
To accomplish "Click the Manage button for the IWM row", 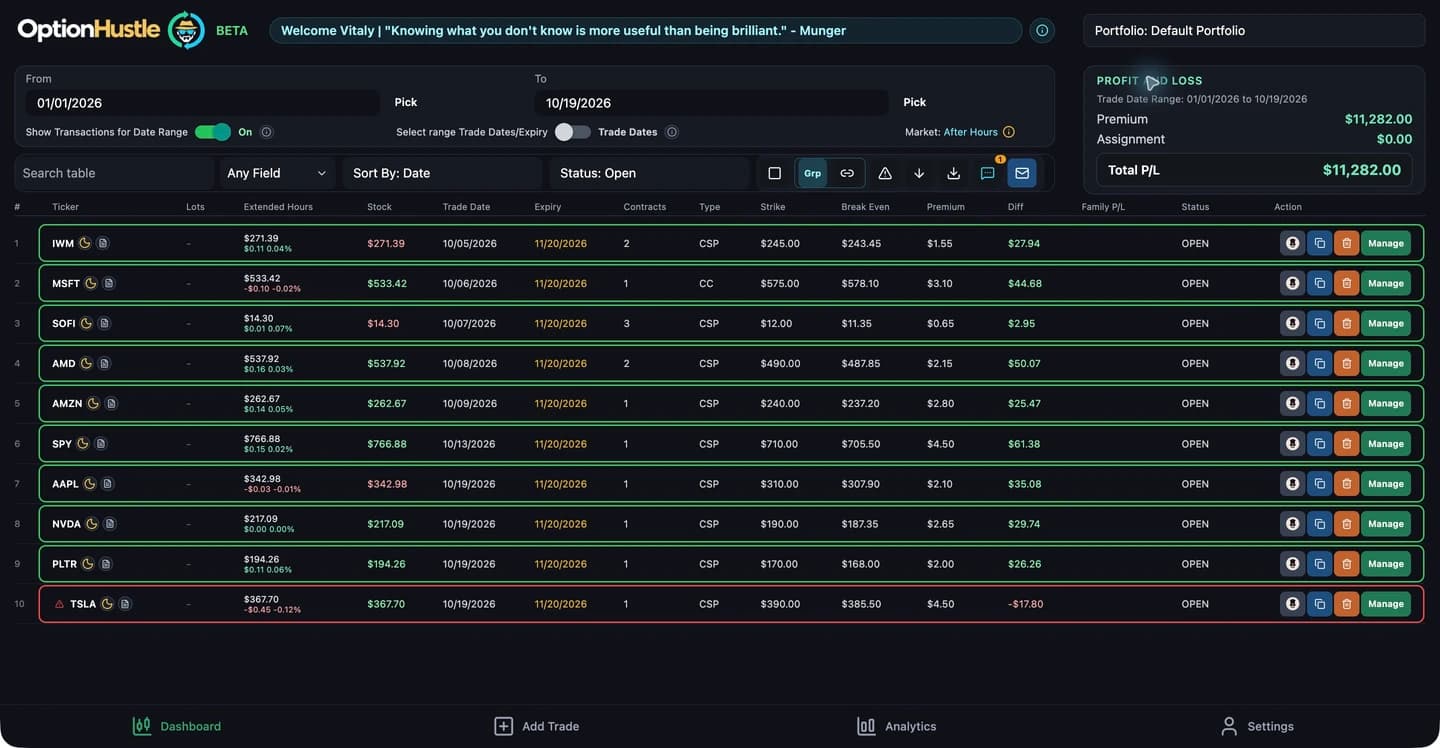I will pyautogui.click(x=1386, y=243).
